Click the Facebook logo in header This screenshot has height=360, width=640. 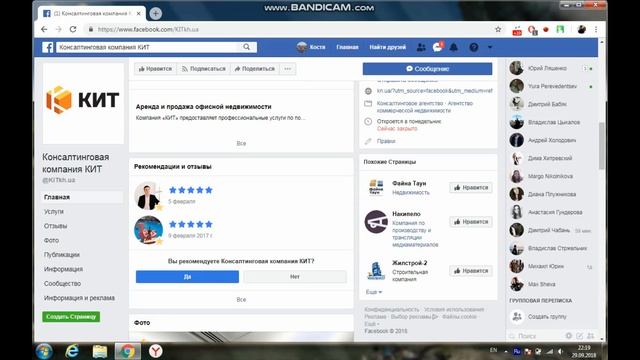48,47
